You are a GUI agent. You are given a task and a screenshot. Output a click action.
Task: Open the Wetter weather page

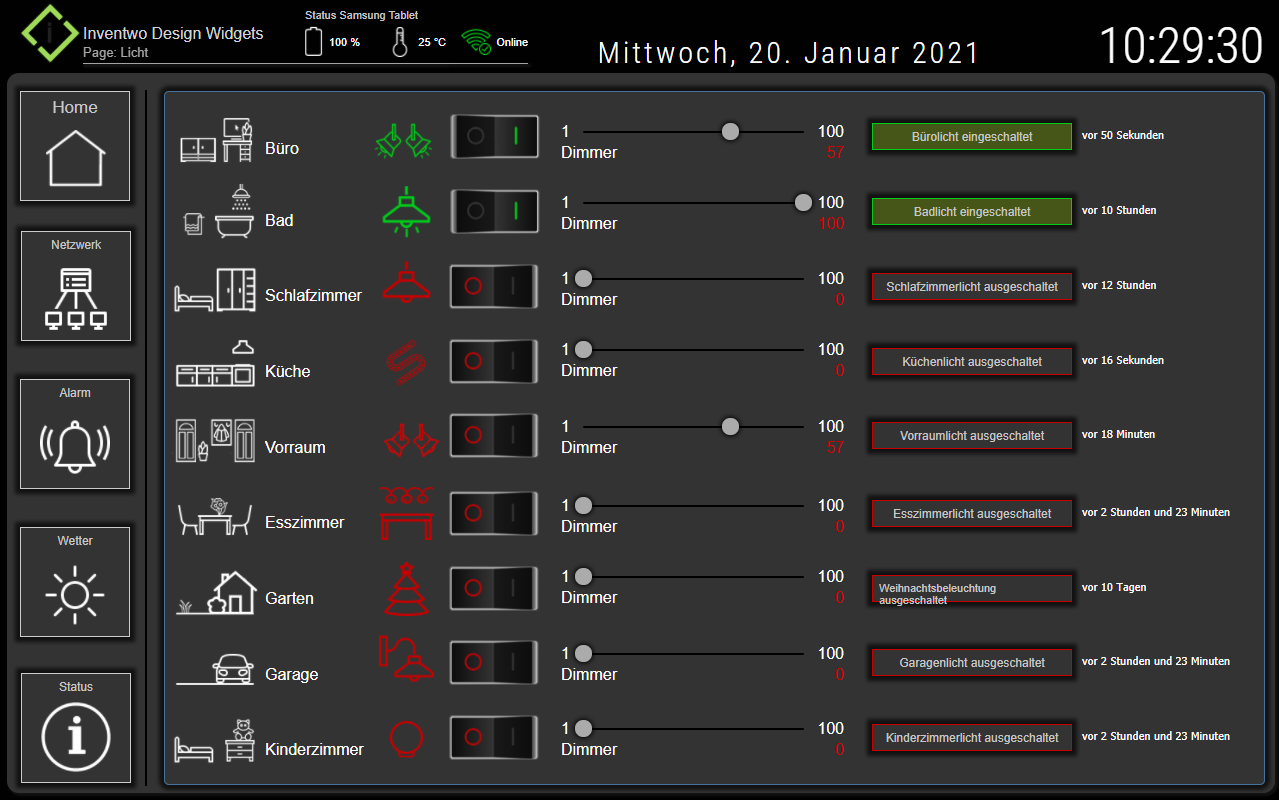coord(74,582)
